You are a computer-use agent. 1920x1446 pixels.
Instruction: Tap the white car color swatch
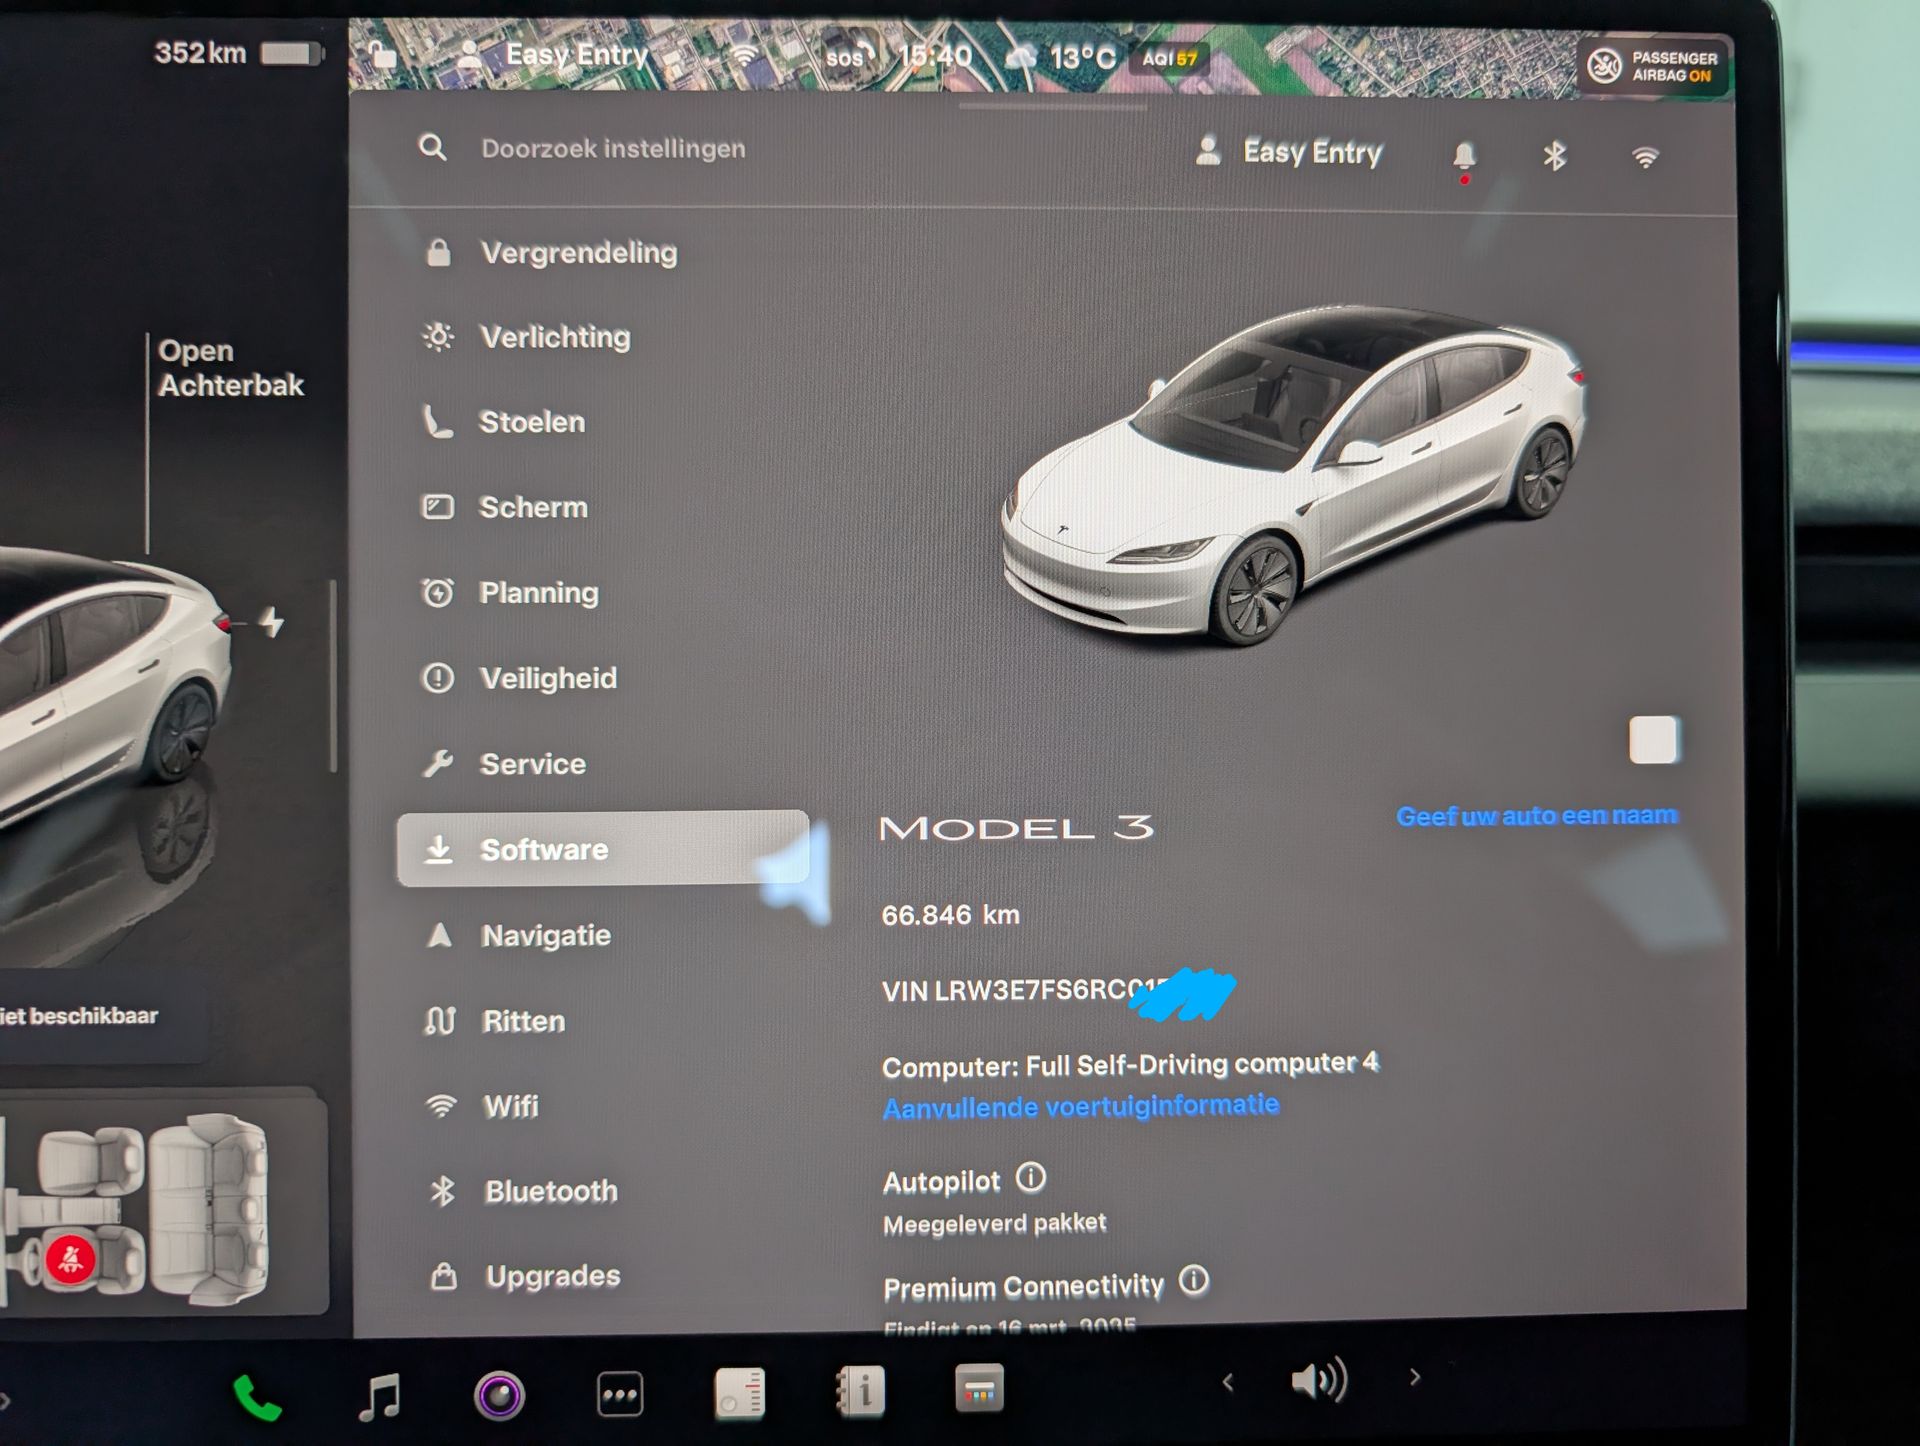click(1652, 740)
